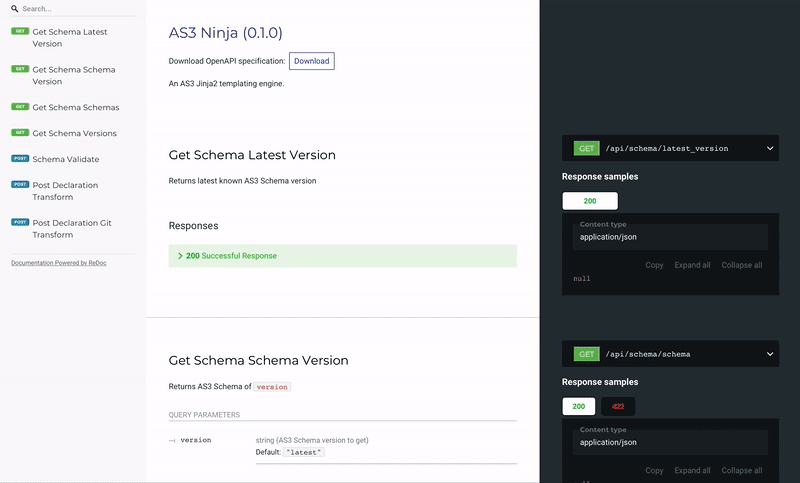The image size is (800, 483).
Task: Open Get Schema Schema Version sidebar item
Action: tap(73, 75)
